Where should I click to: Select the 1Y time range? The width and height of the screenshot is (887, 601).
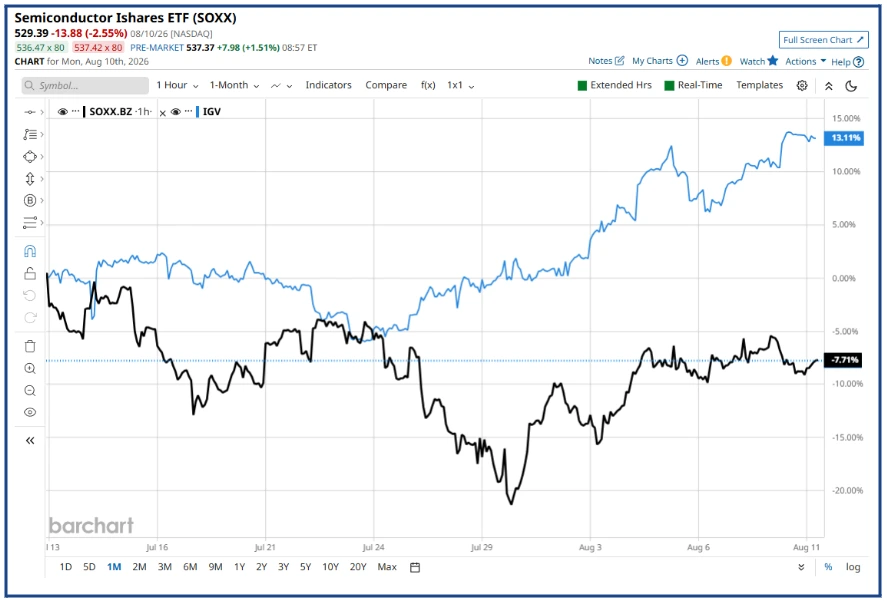[x=239, y=566]
